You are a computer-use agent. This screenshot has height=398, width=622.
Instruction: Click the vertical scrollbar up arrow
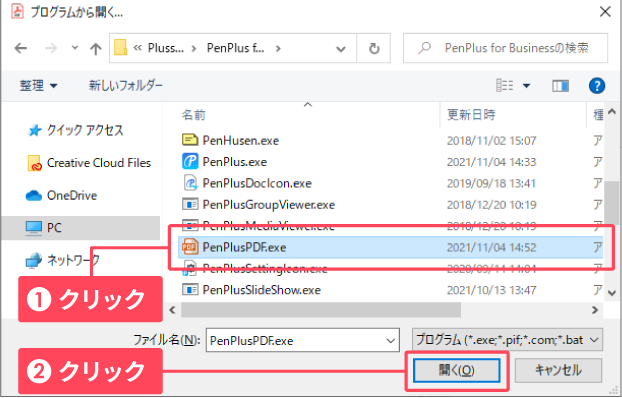click(x=612, y=113)
